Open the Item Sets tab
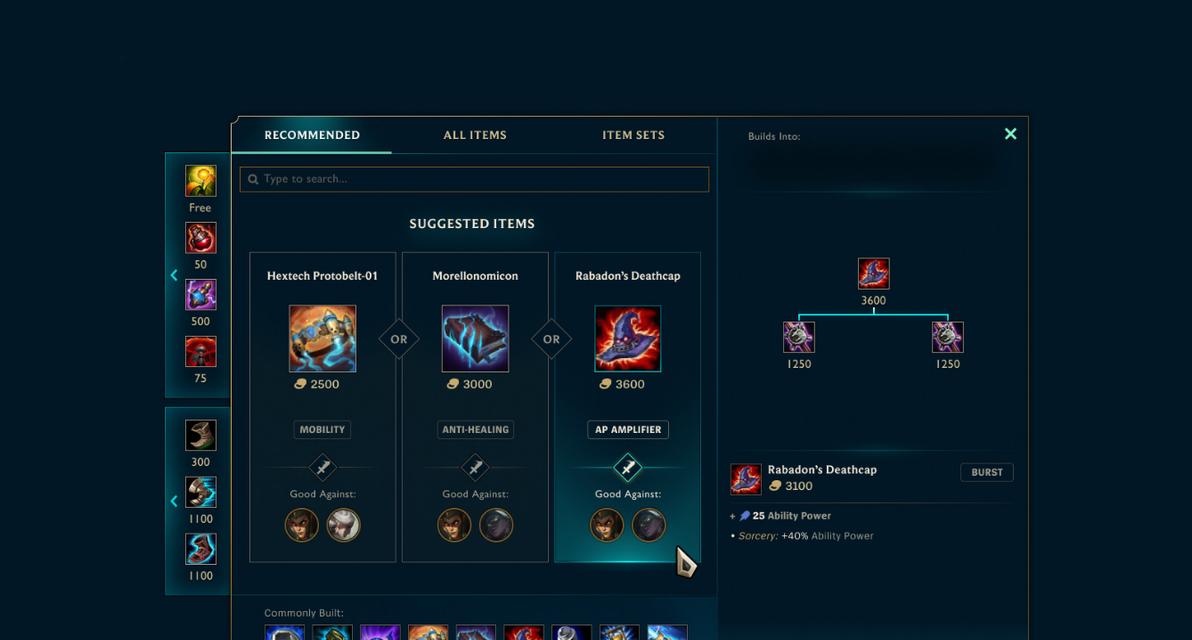Screen dimensions: 1192x640 (x=633, y=135)
